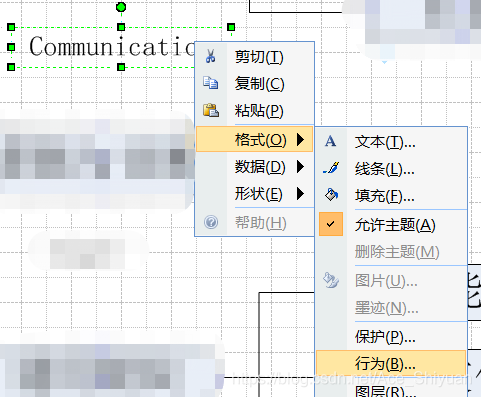Viewport: 481px width, 397px height.
Task: Open 保护(P)... dialog
Action: pos(391,337)
